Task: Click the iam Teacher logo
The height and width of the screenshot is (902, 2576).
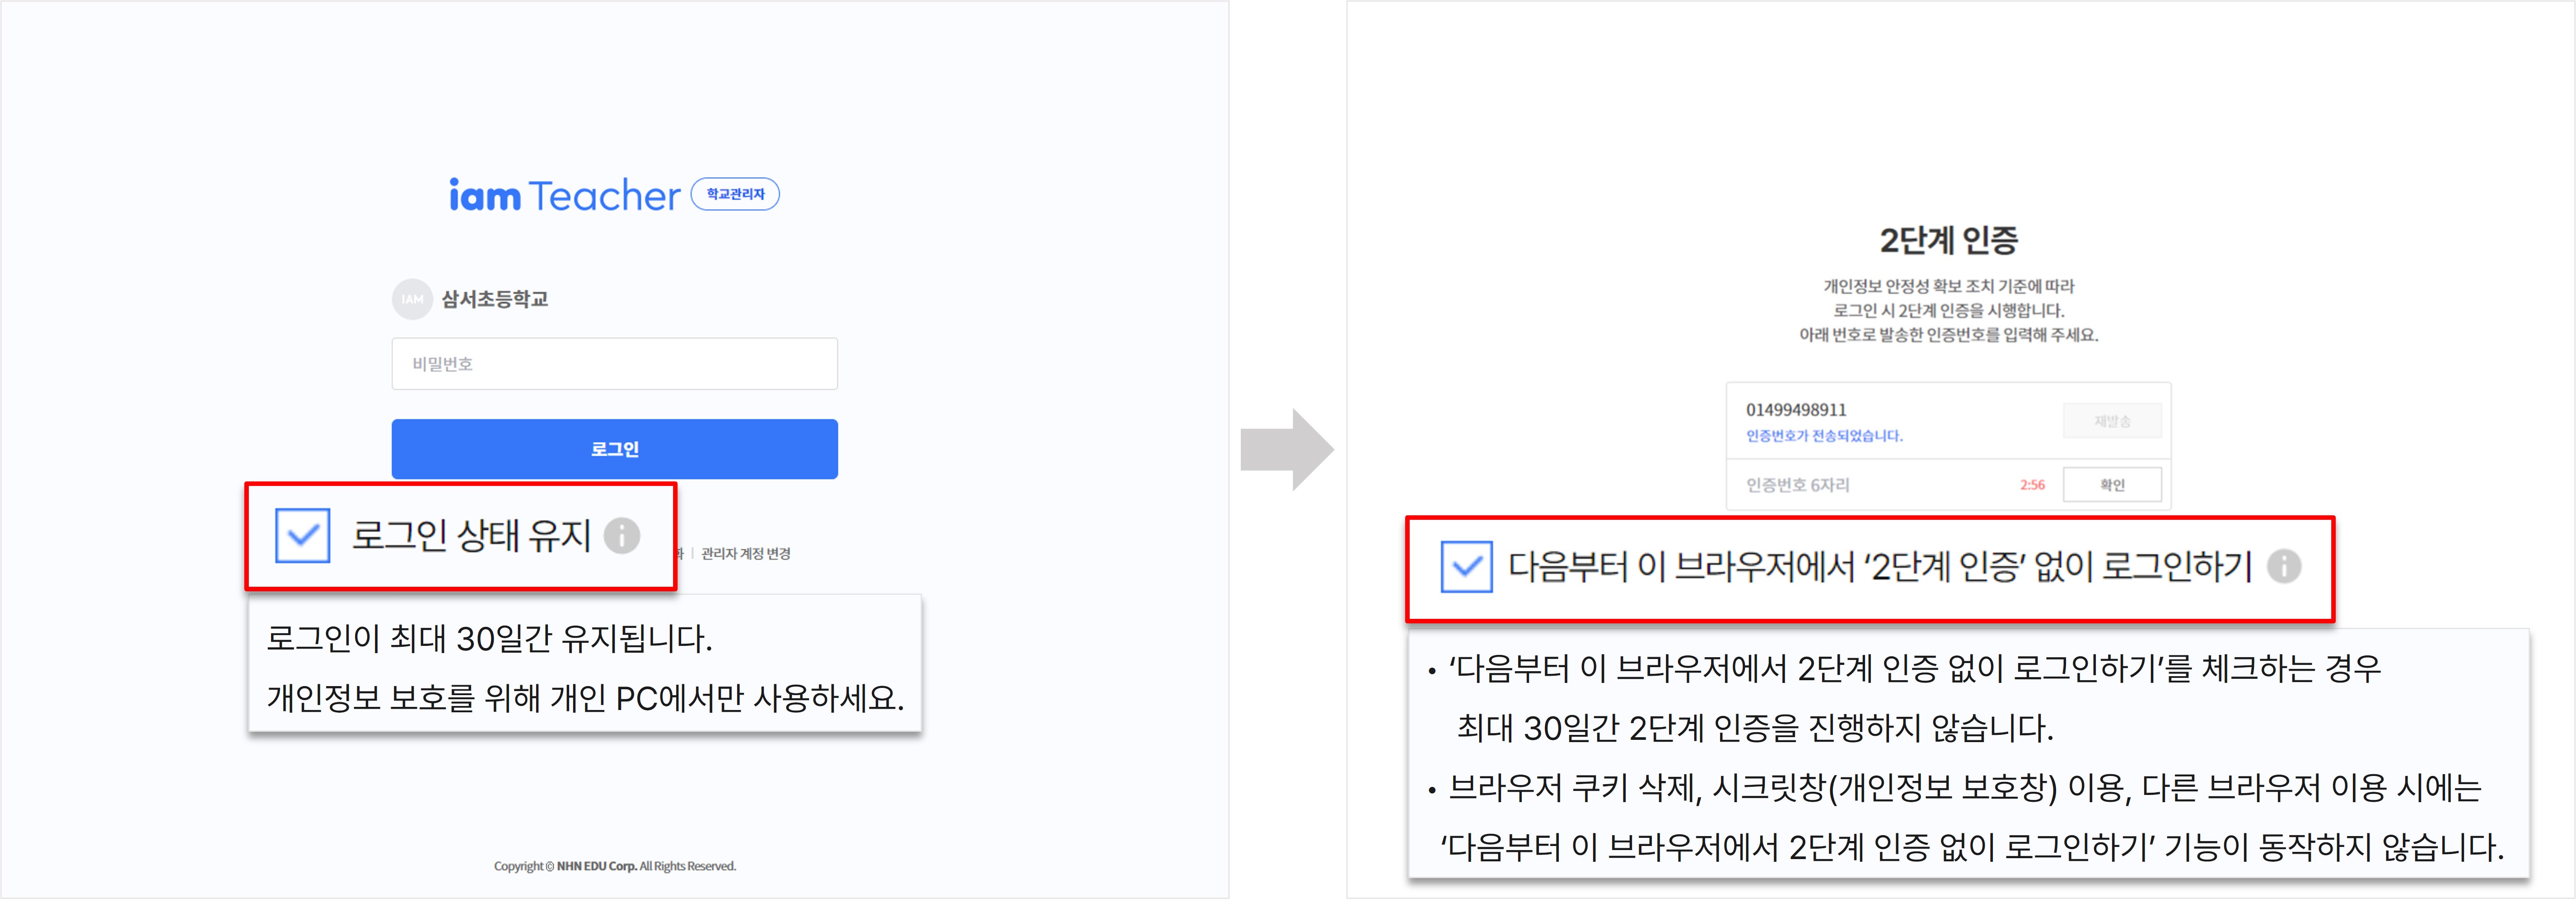Action: [x=564, y=195]
